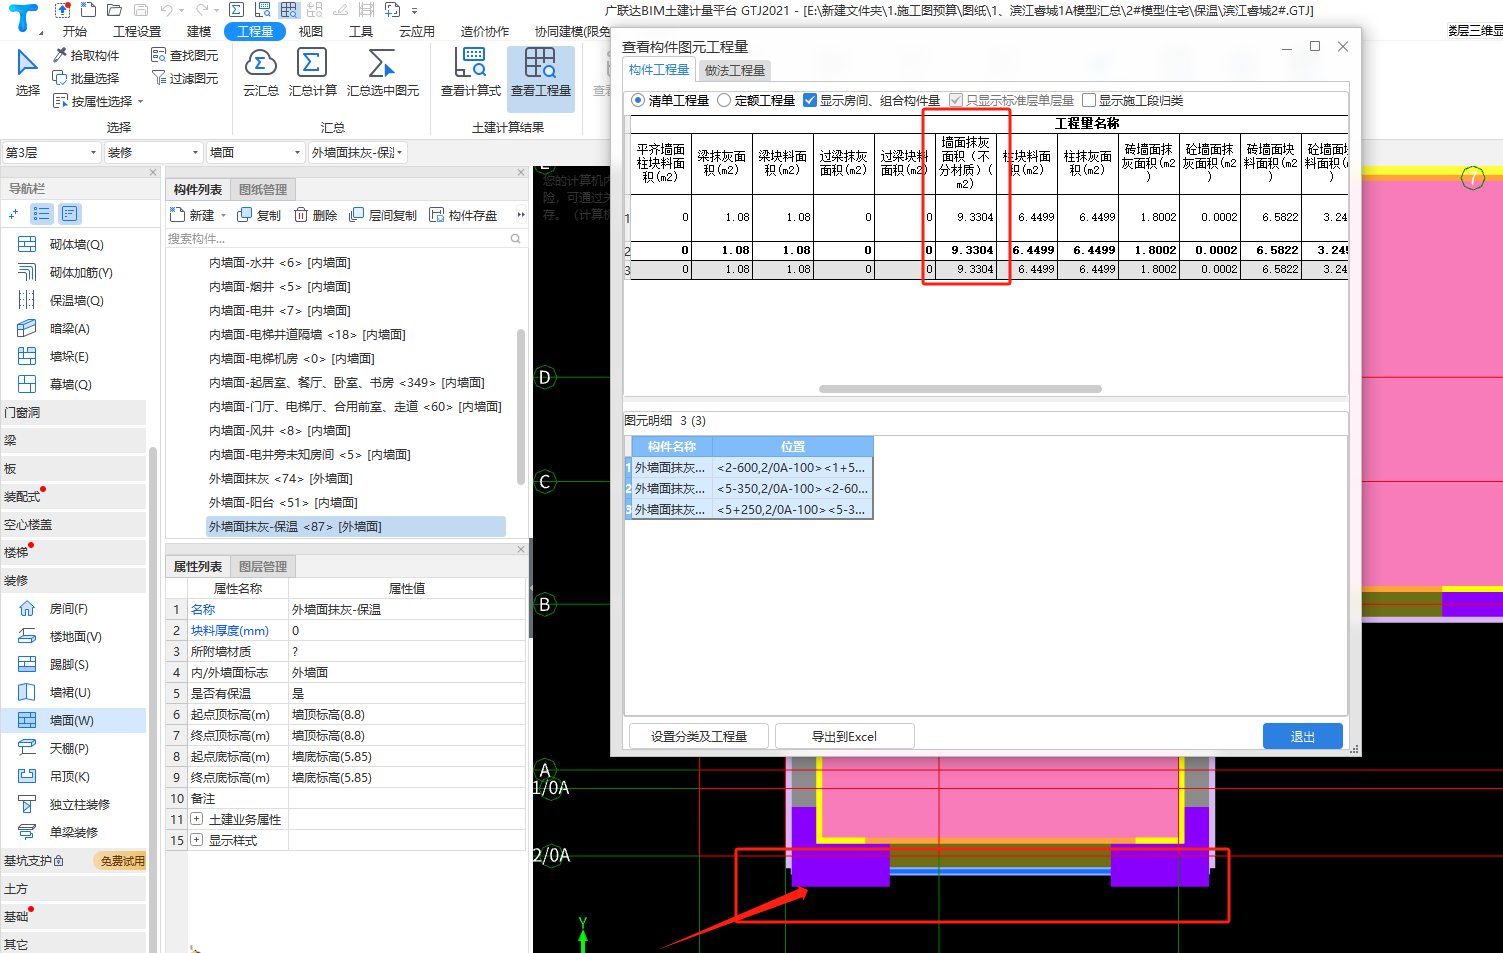The height and width of the screenshot is (953, 1503).
Task: Open the 按属性选择 dropdown arrow
Action: pyautogui.click(x=140, y=102)
